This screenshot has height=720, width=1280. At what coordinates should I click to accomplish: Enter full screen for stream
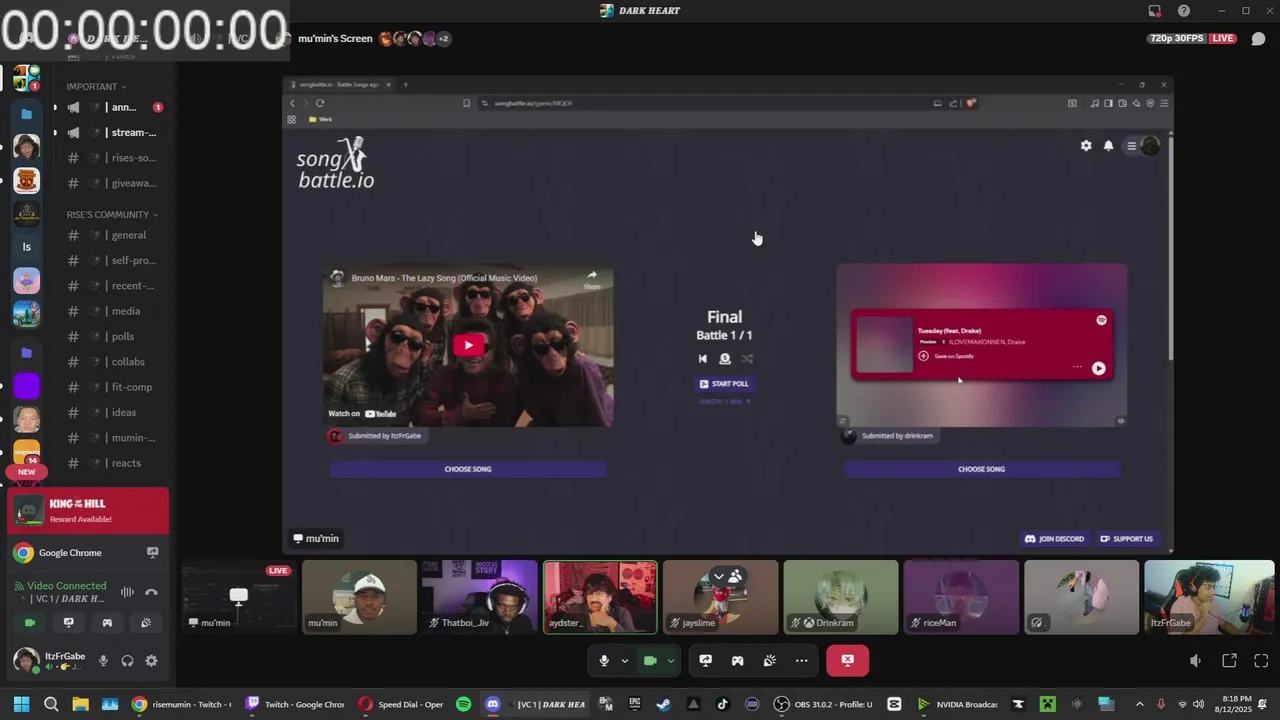click(x=1261, y=661)
